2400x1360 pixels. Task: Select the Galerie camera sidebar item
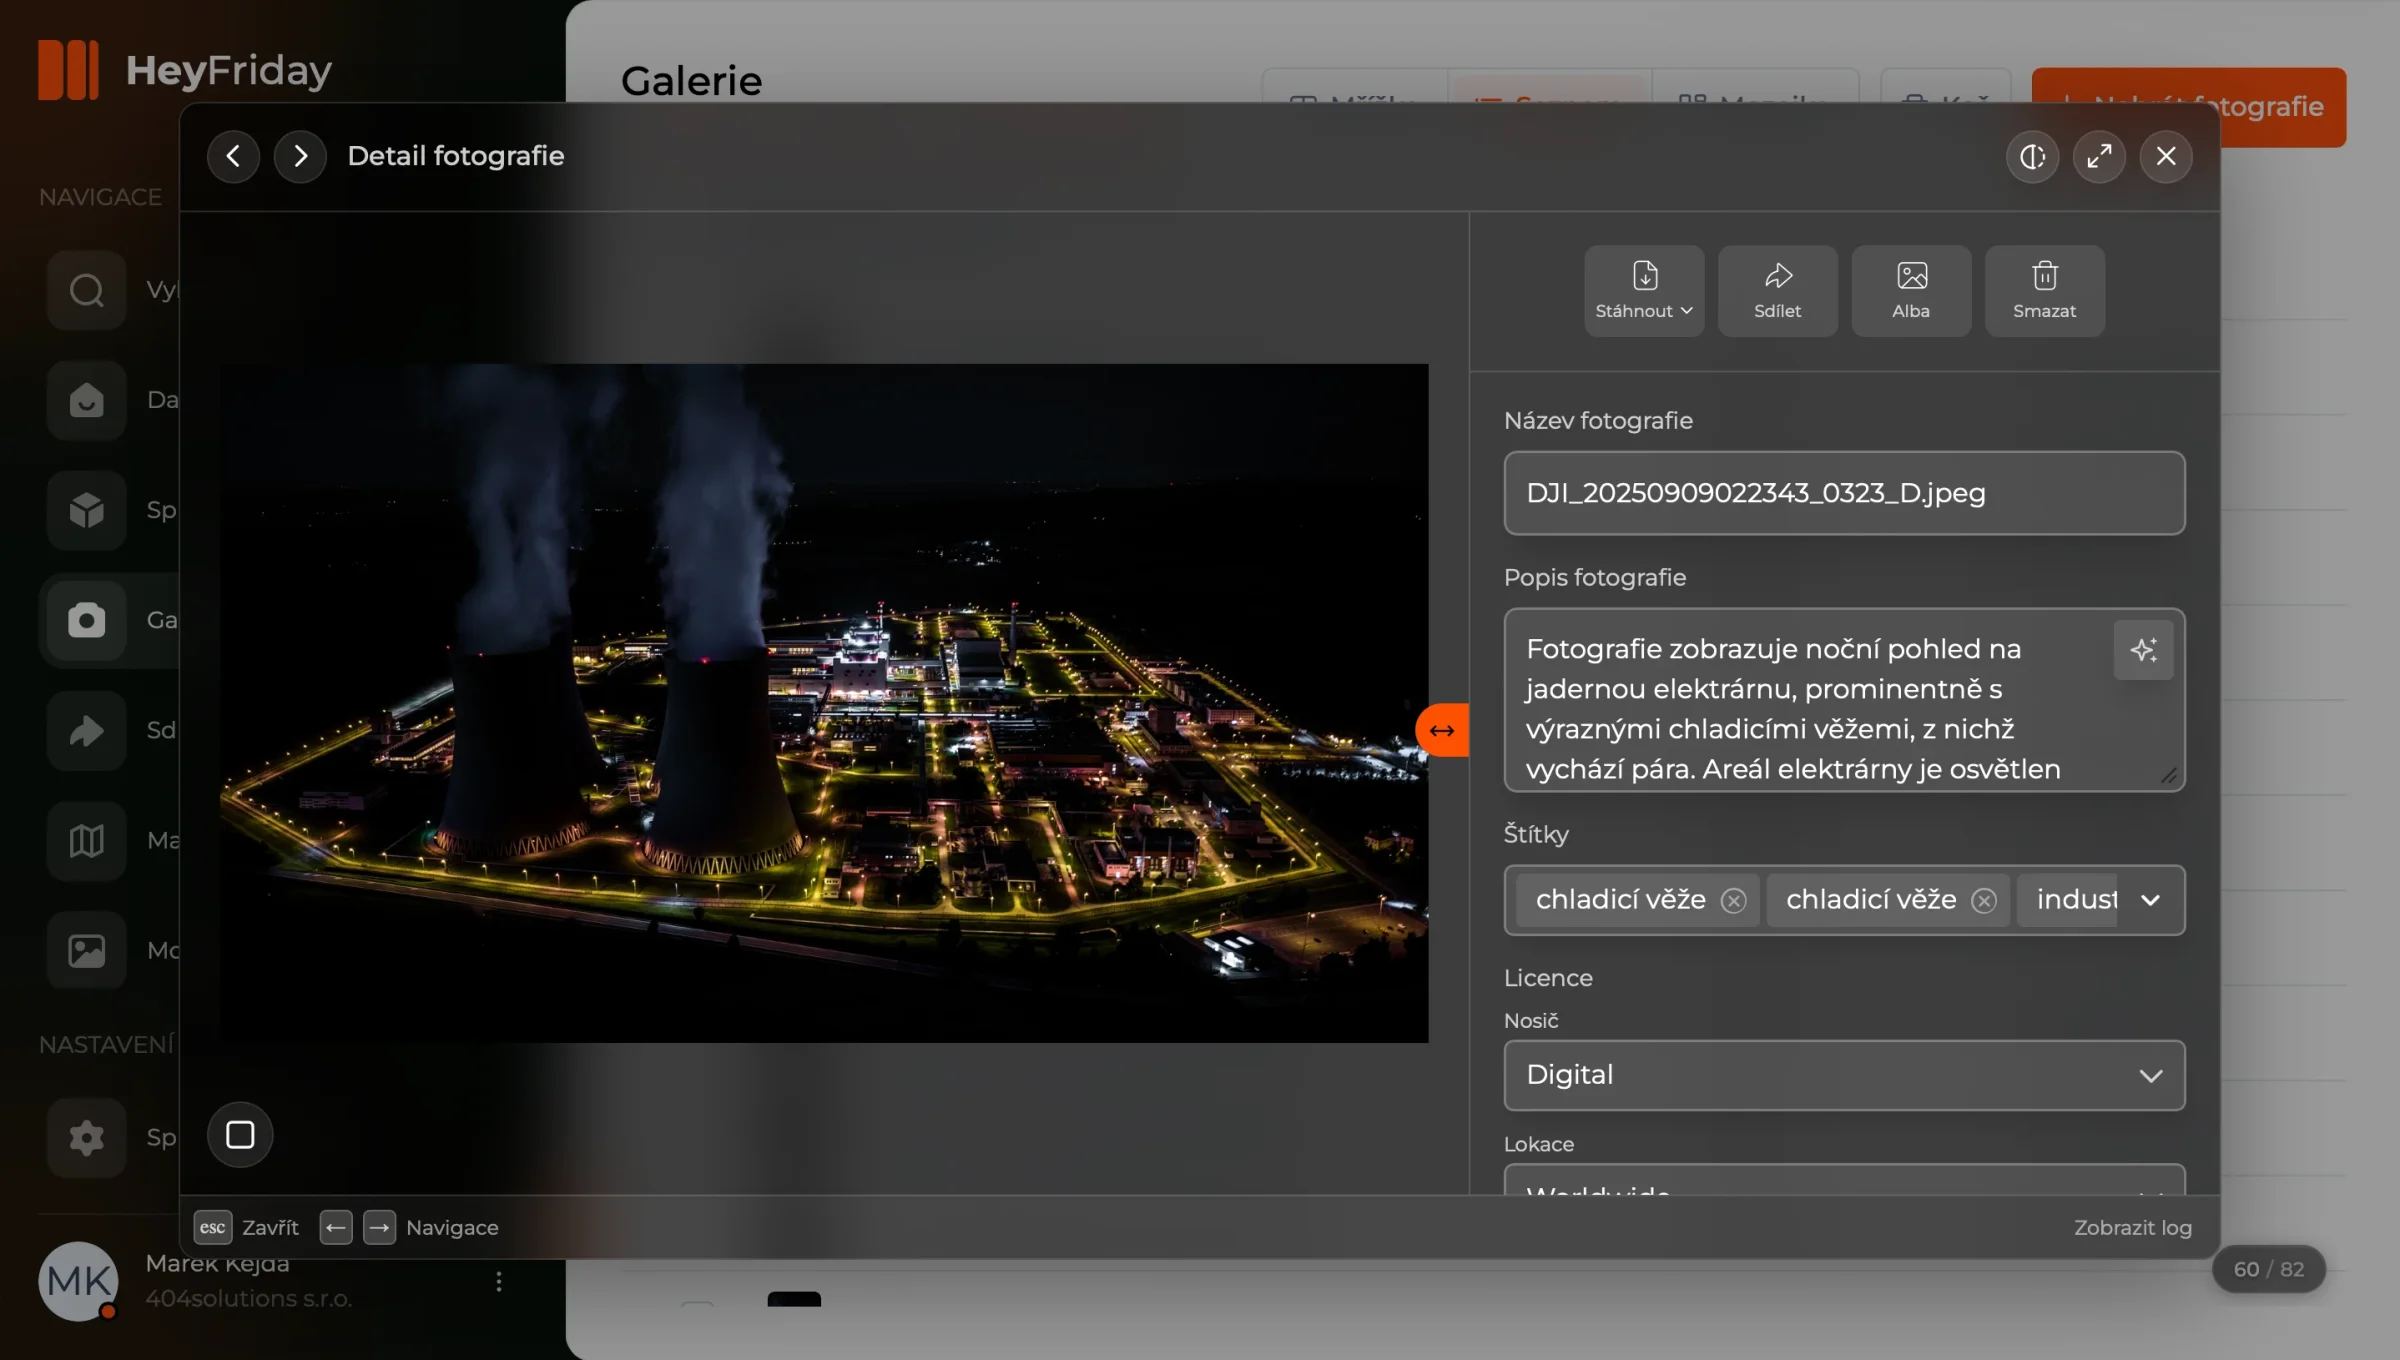(x=86, y=620)
